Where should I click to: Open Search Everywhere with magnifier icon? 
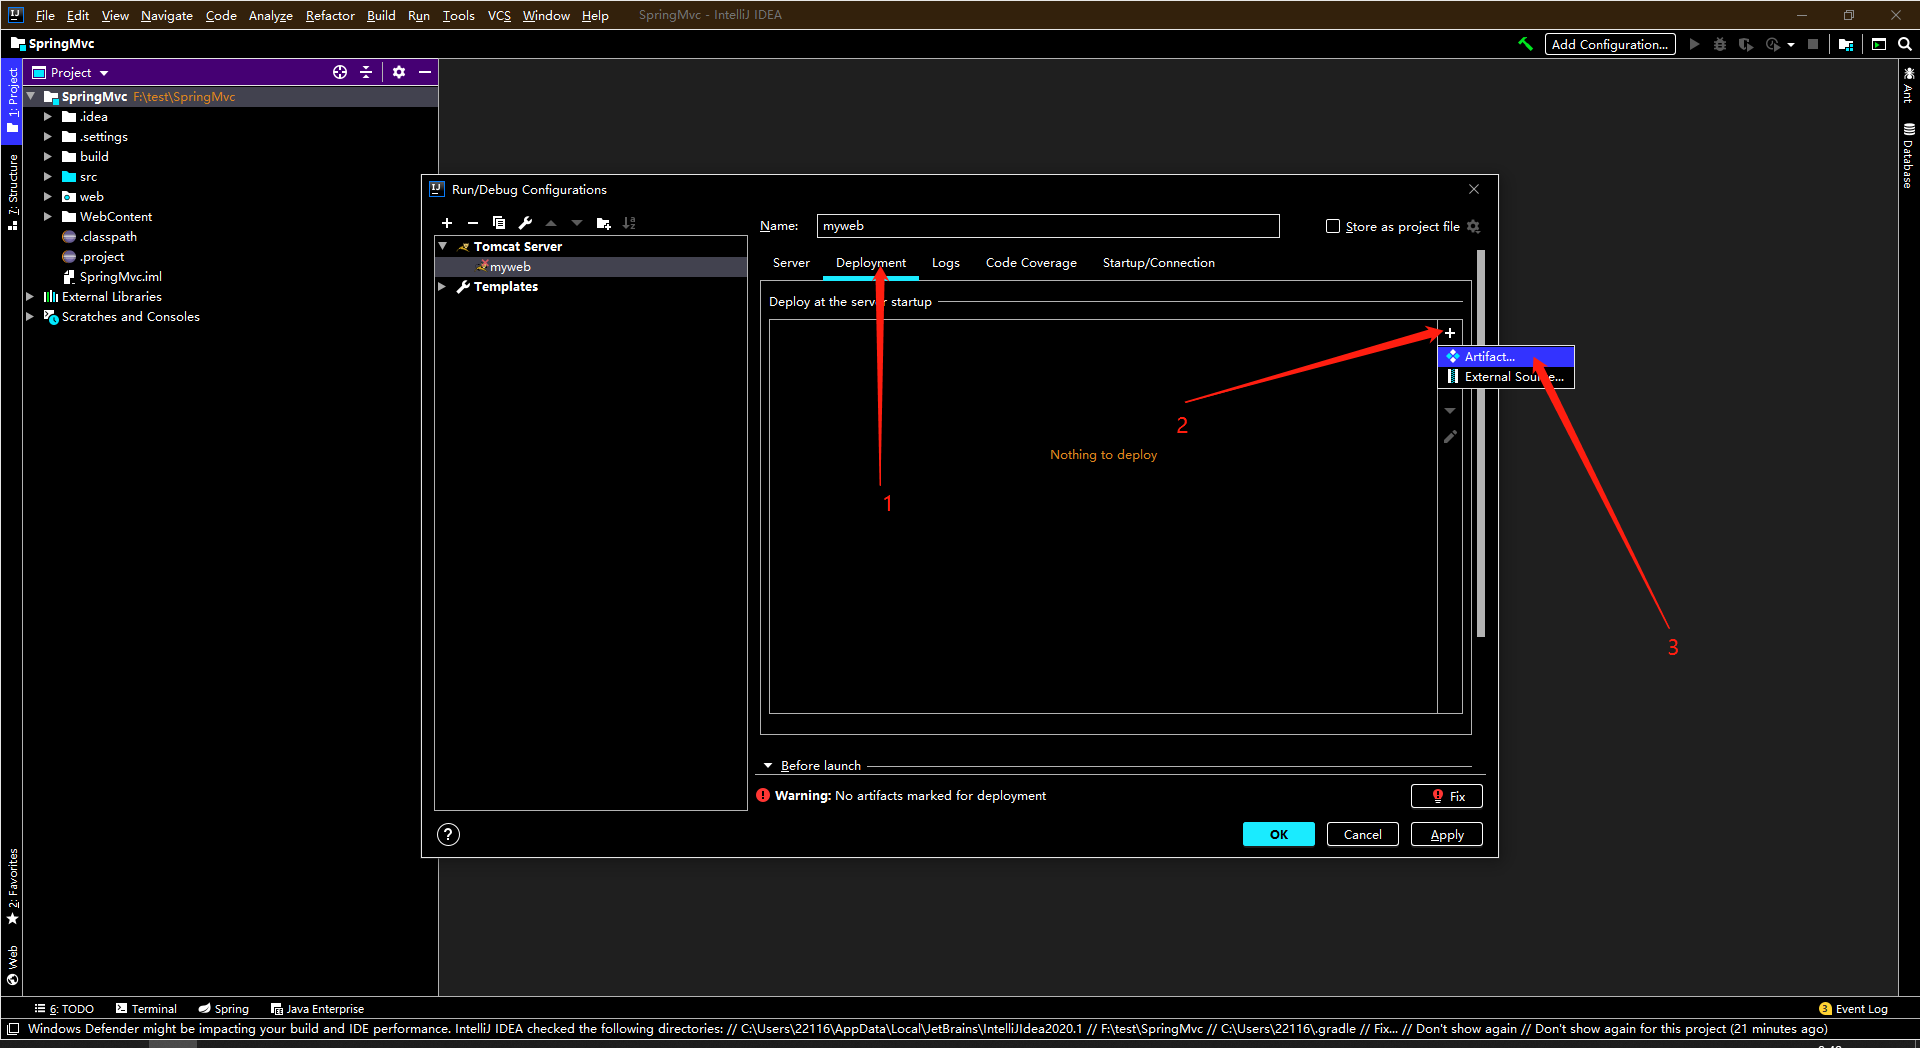(1906, 44)
